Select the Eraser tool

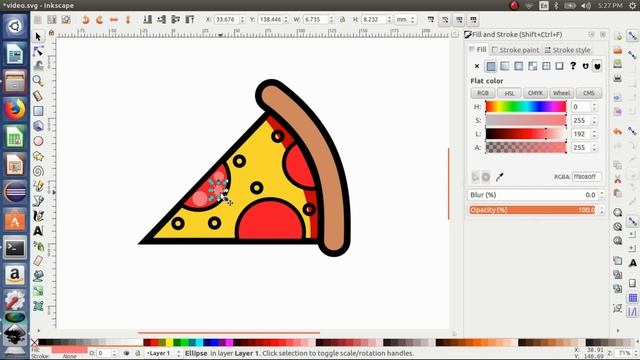point(38,261)
